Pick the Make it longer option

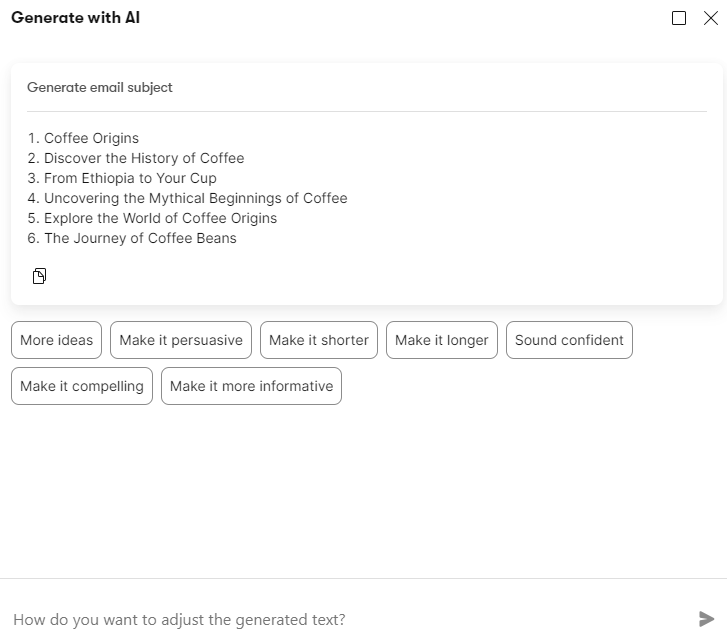pos(442,340)
